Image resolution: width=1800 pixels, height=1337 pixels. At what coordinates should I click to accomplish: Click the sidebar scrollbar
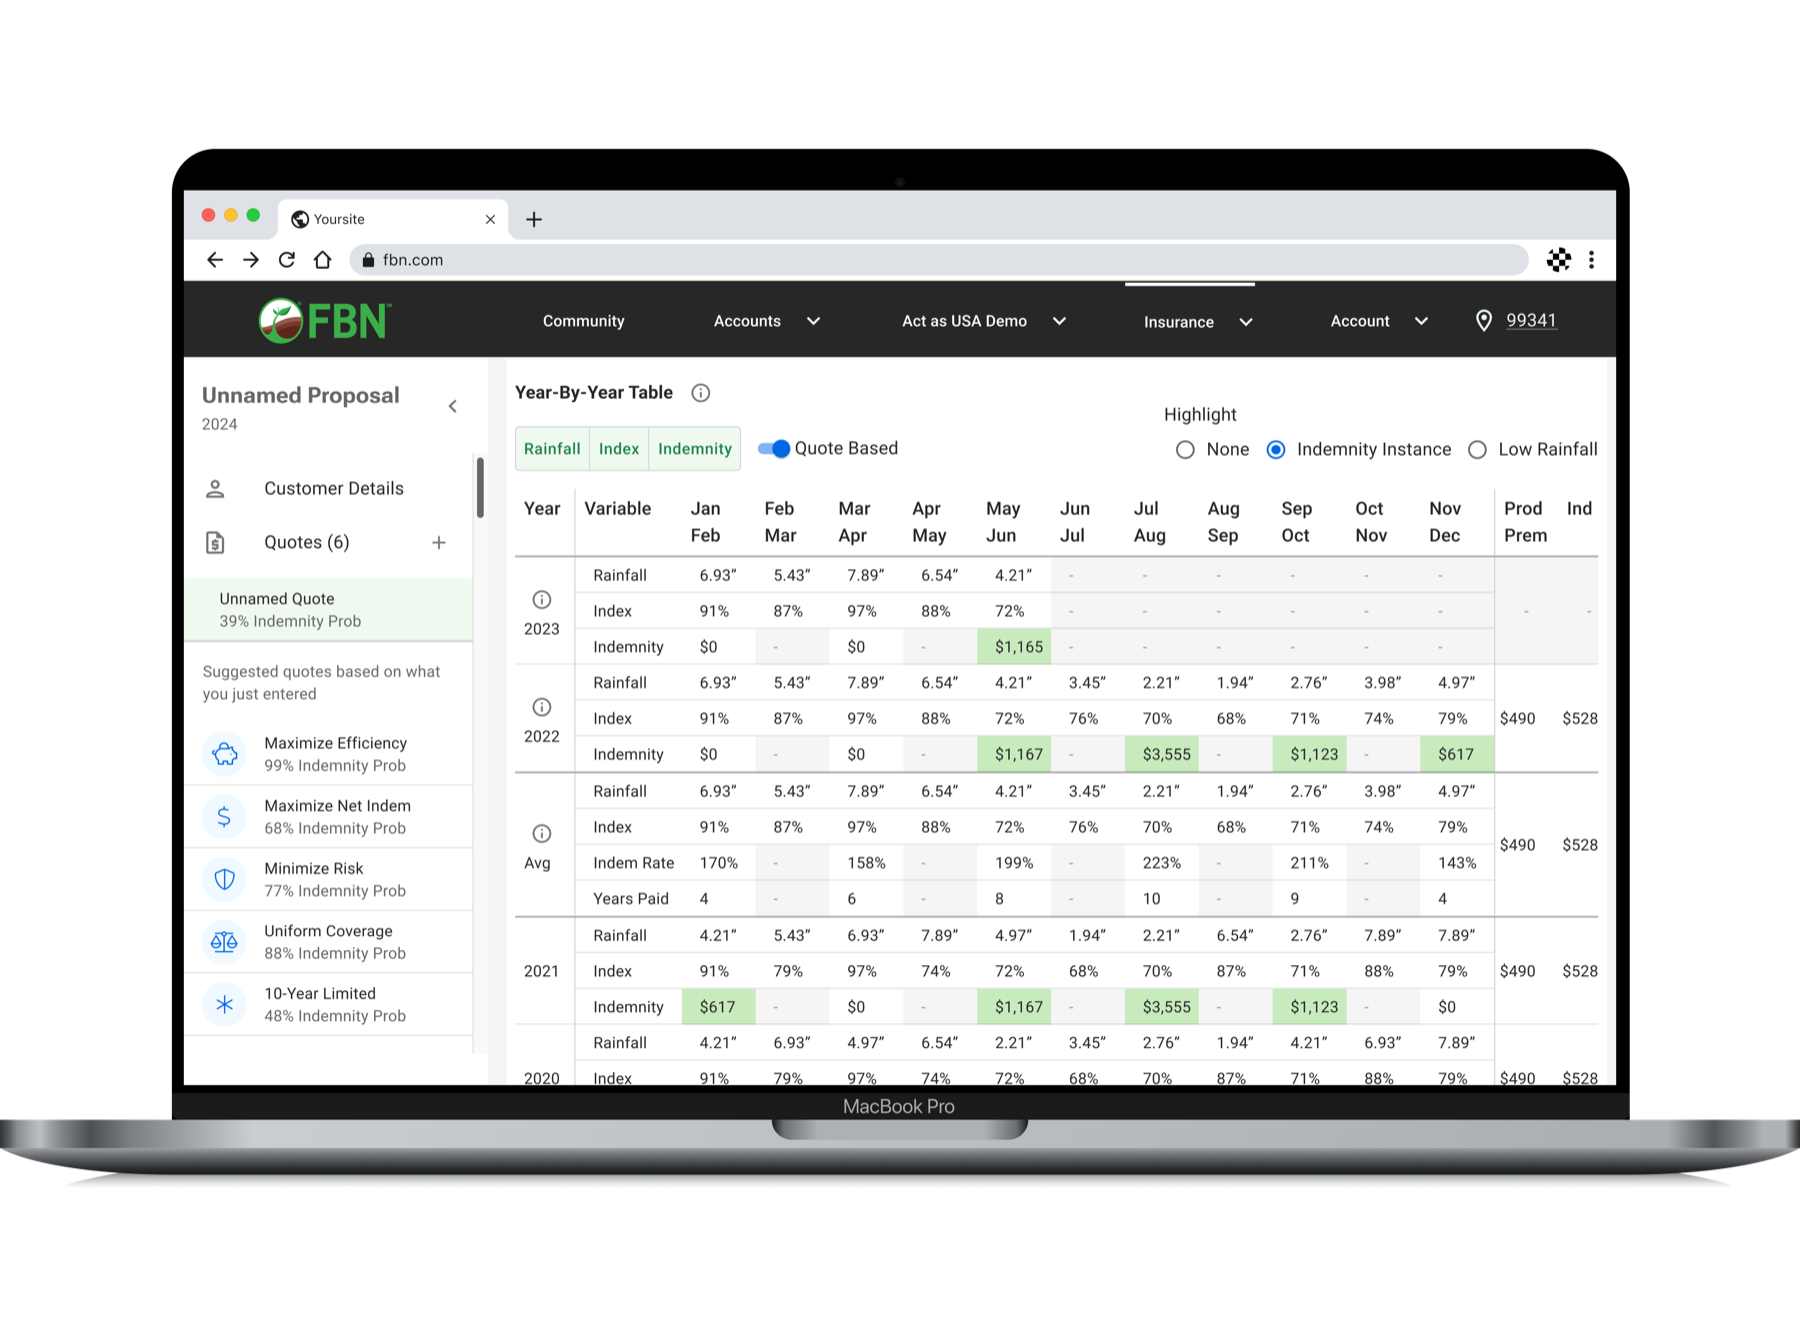tap(480, 488)
